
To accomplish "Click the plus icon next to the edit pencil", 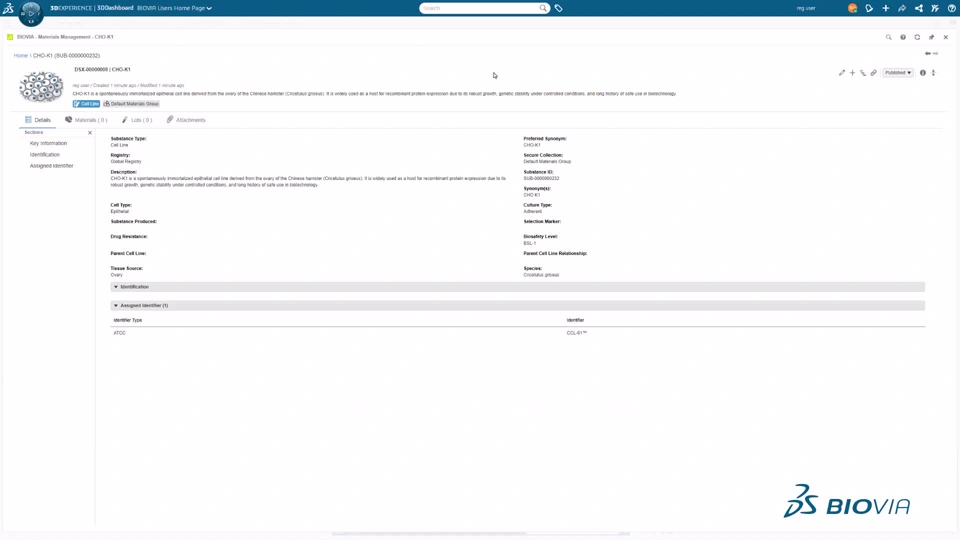I will [852, 73].
